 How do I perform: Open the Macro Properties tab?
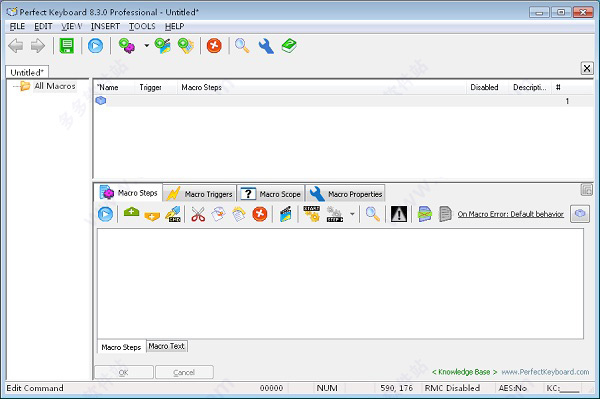345,194
